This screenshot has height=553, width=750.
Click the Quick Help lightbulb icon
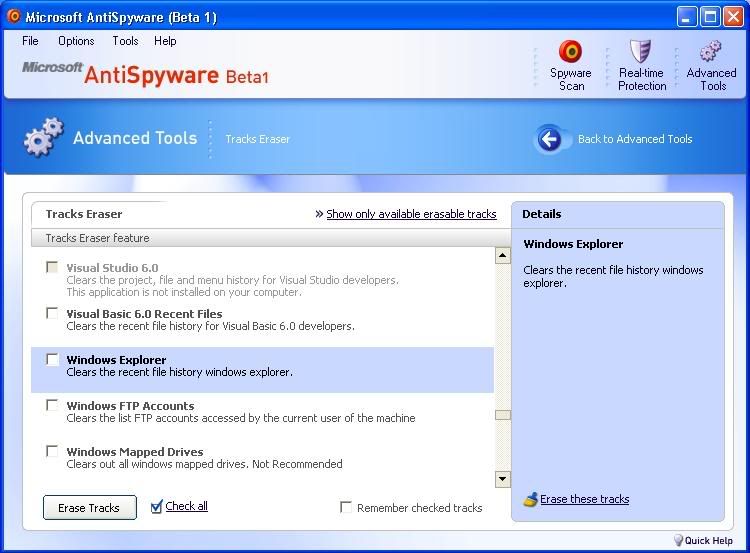(x=678, y=540)
